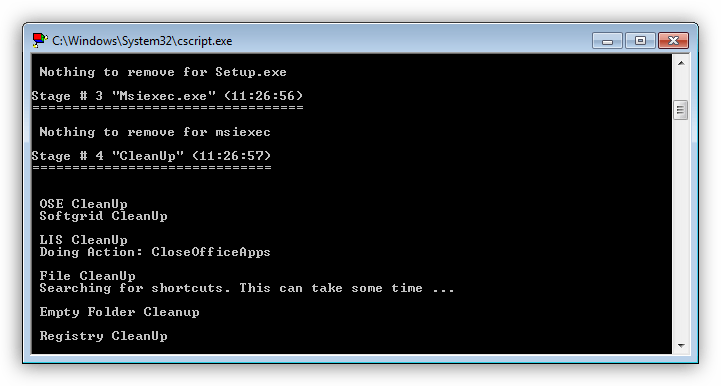Minimize the cscript.exe console window
This screenshot has width=721, height=386.
(607, 40)
